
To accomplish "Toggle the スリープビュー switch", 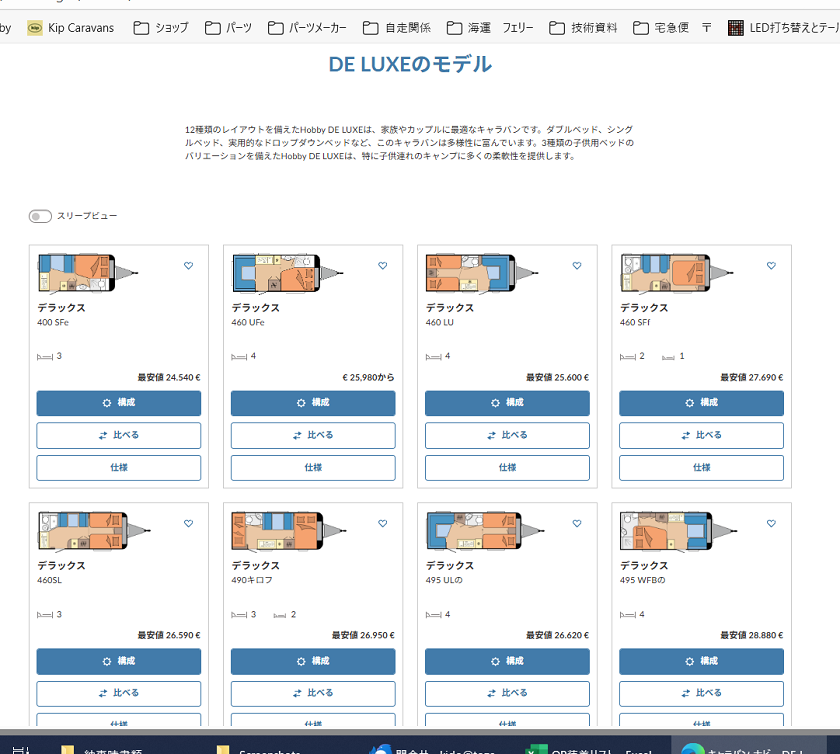I will pos(40,216).
